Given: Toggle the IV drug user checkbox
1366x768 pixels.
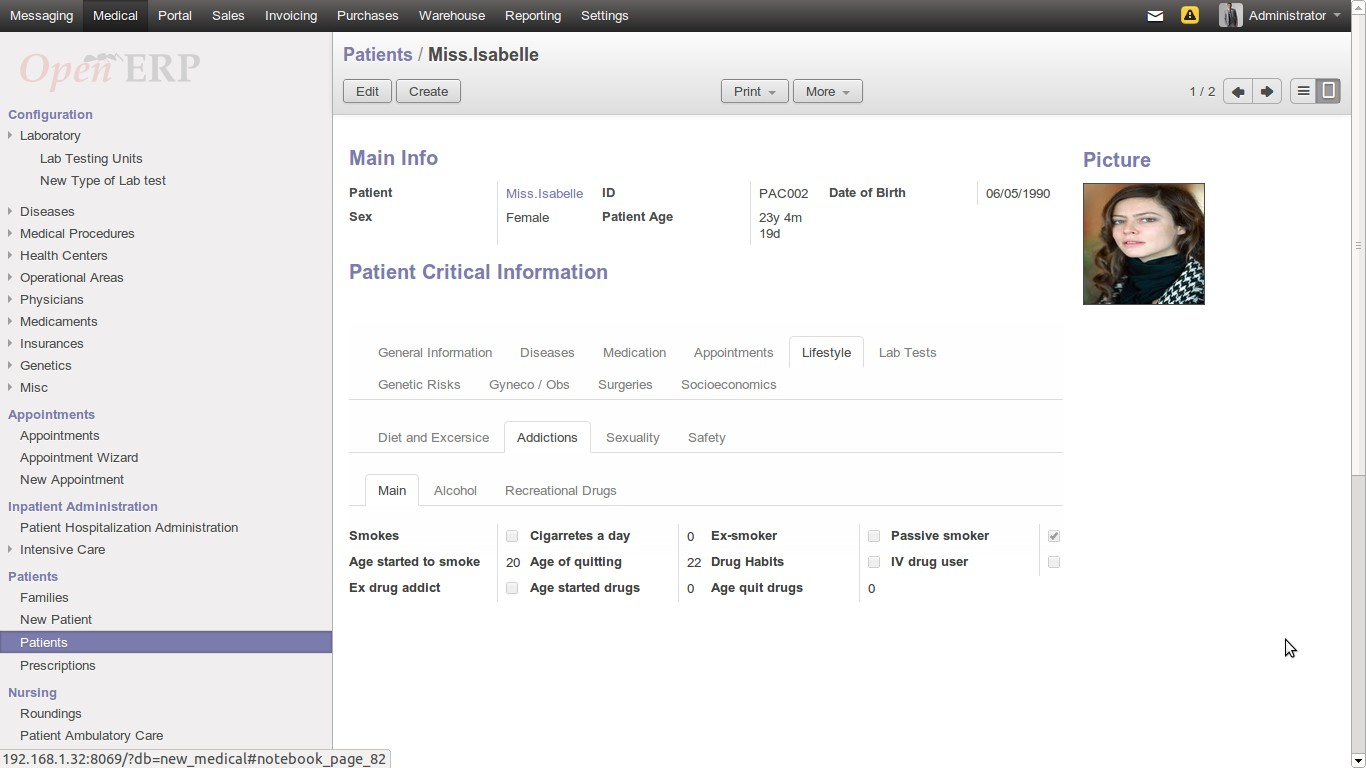Looking at the screenshot, I should tap(1054, 562).
